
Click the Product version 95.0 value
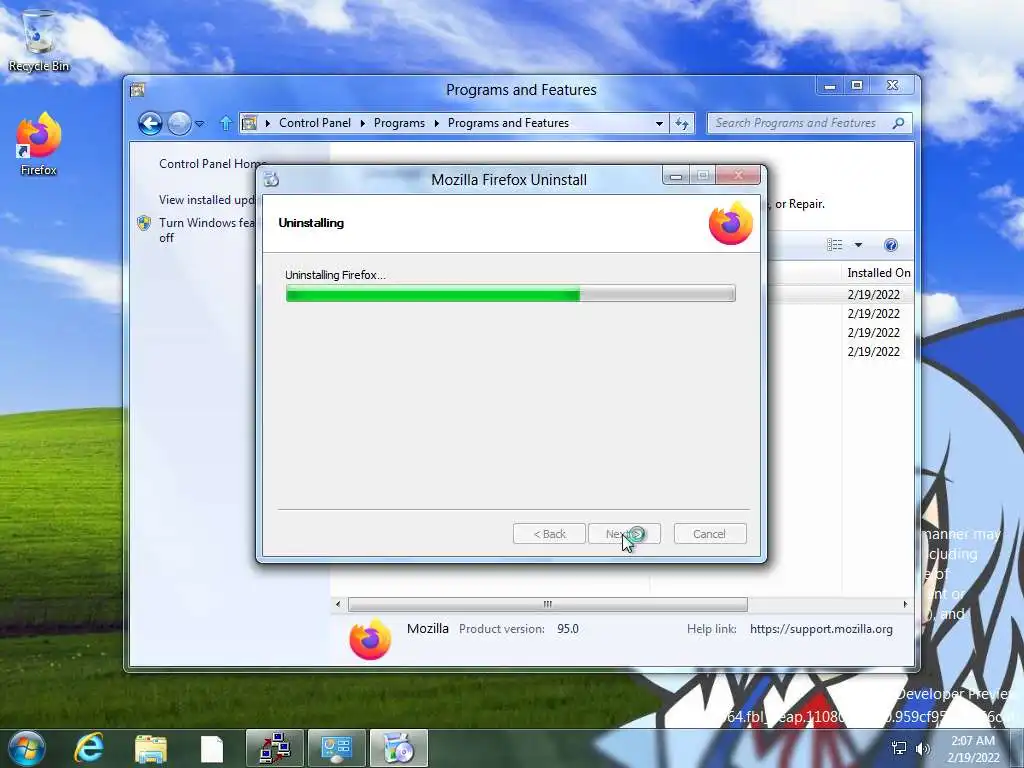pyautogui.click(x=568, y=629)
